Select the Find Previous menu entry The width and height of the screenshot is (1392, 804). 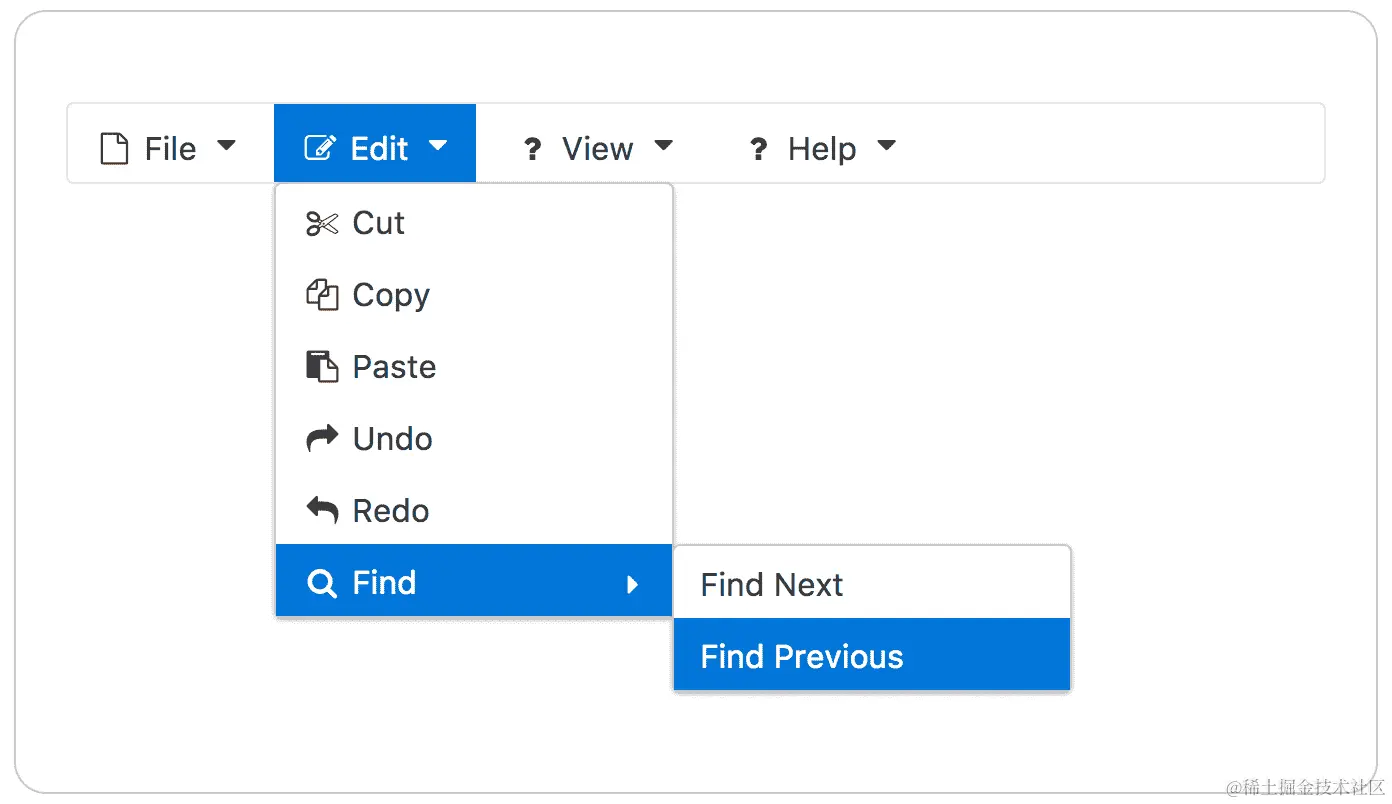coord(802,656)
